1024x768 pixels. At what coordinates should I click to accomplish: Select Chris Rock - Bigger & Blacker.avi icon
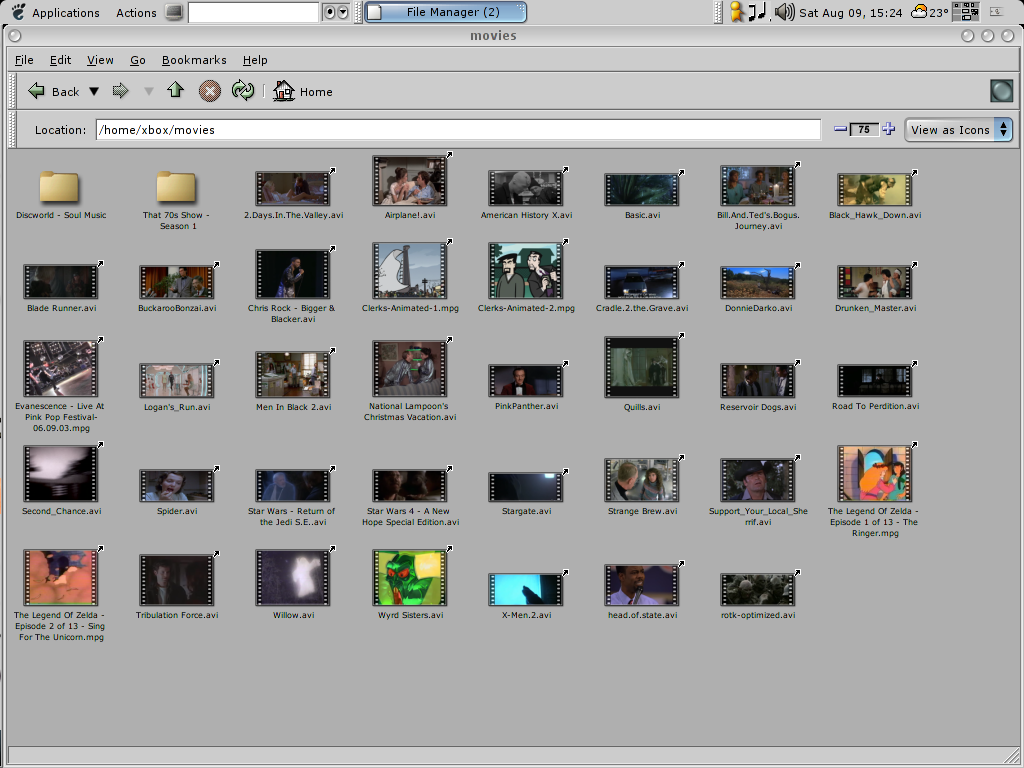[293, 274]
